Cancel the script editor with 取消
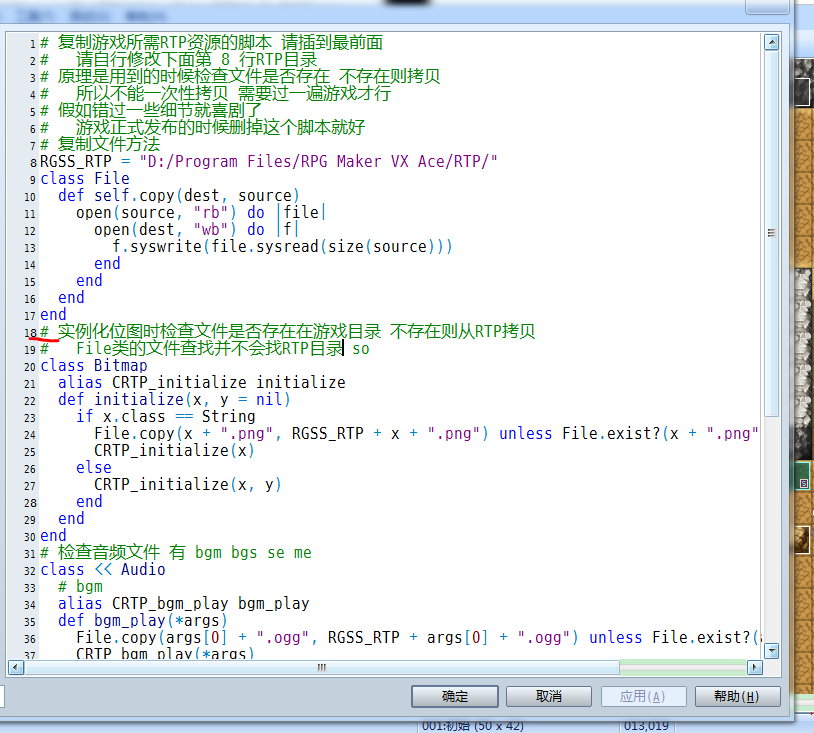The height and width of the screenshot is (733, 814). tap(549, 696)
